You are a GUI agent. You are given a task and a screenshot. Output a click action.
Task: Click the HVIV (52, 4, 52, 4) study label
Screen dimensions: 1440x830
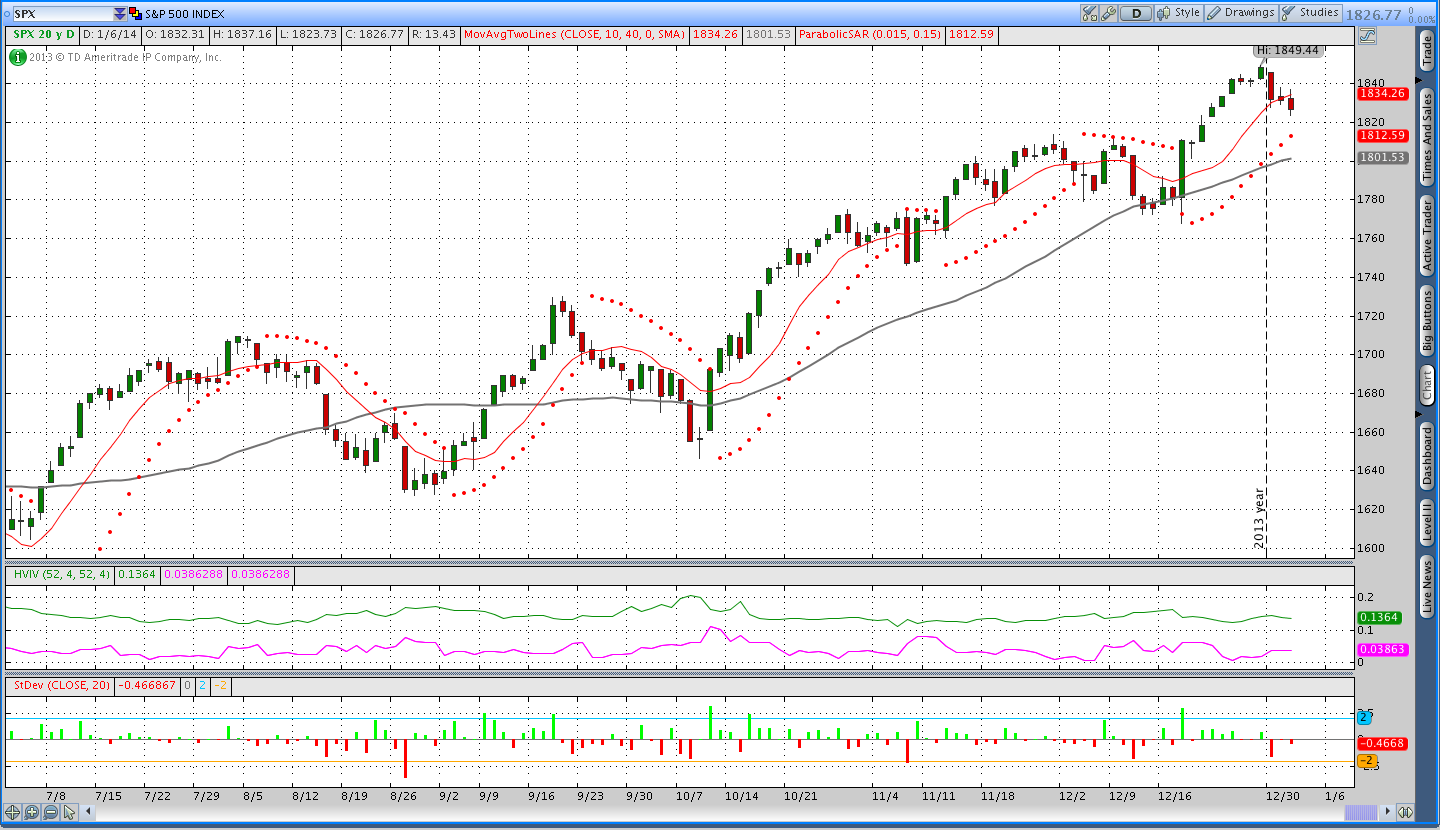click(x=60, y=575)
